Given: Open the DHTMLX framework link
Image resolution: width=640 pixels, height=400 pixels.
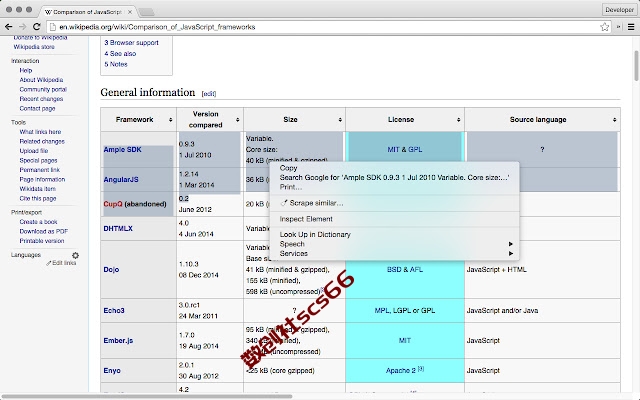Looking at the screenshot, I should (118, 228).
